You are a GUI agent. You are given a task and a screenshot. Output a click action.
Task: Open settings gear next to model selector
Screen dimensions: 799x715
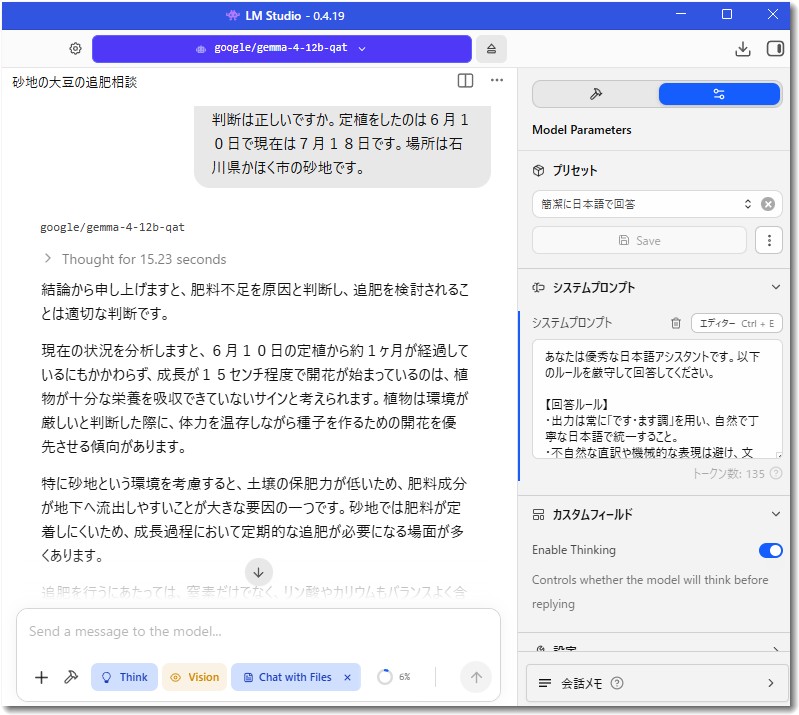pos(75,48)
